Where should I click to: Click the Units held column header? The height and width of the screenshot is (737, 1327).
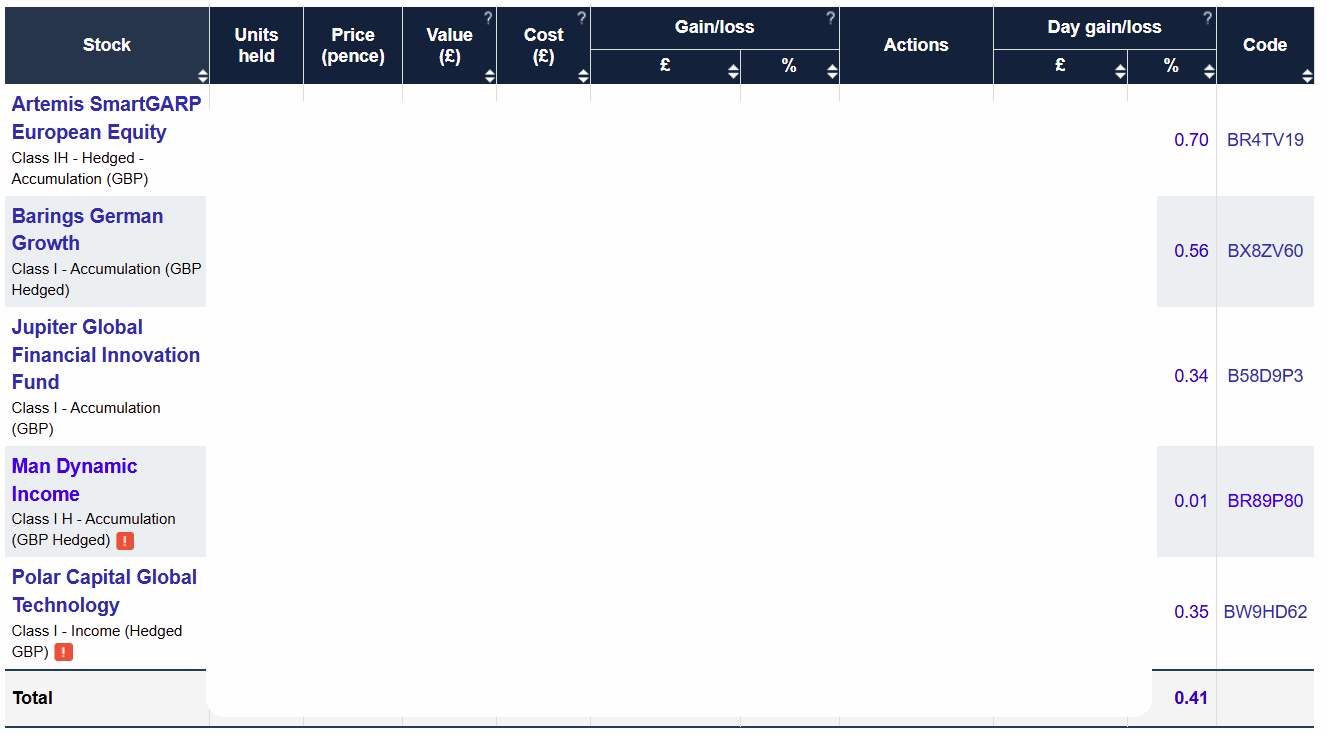256,45
